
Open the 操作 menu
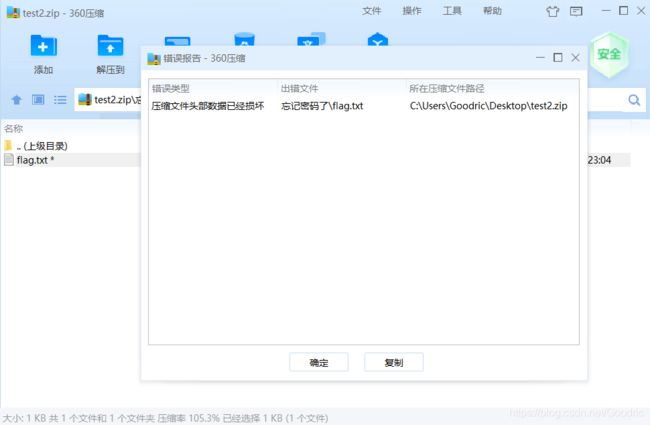(412, 11)
